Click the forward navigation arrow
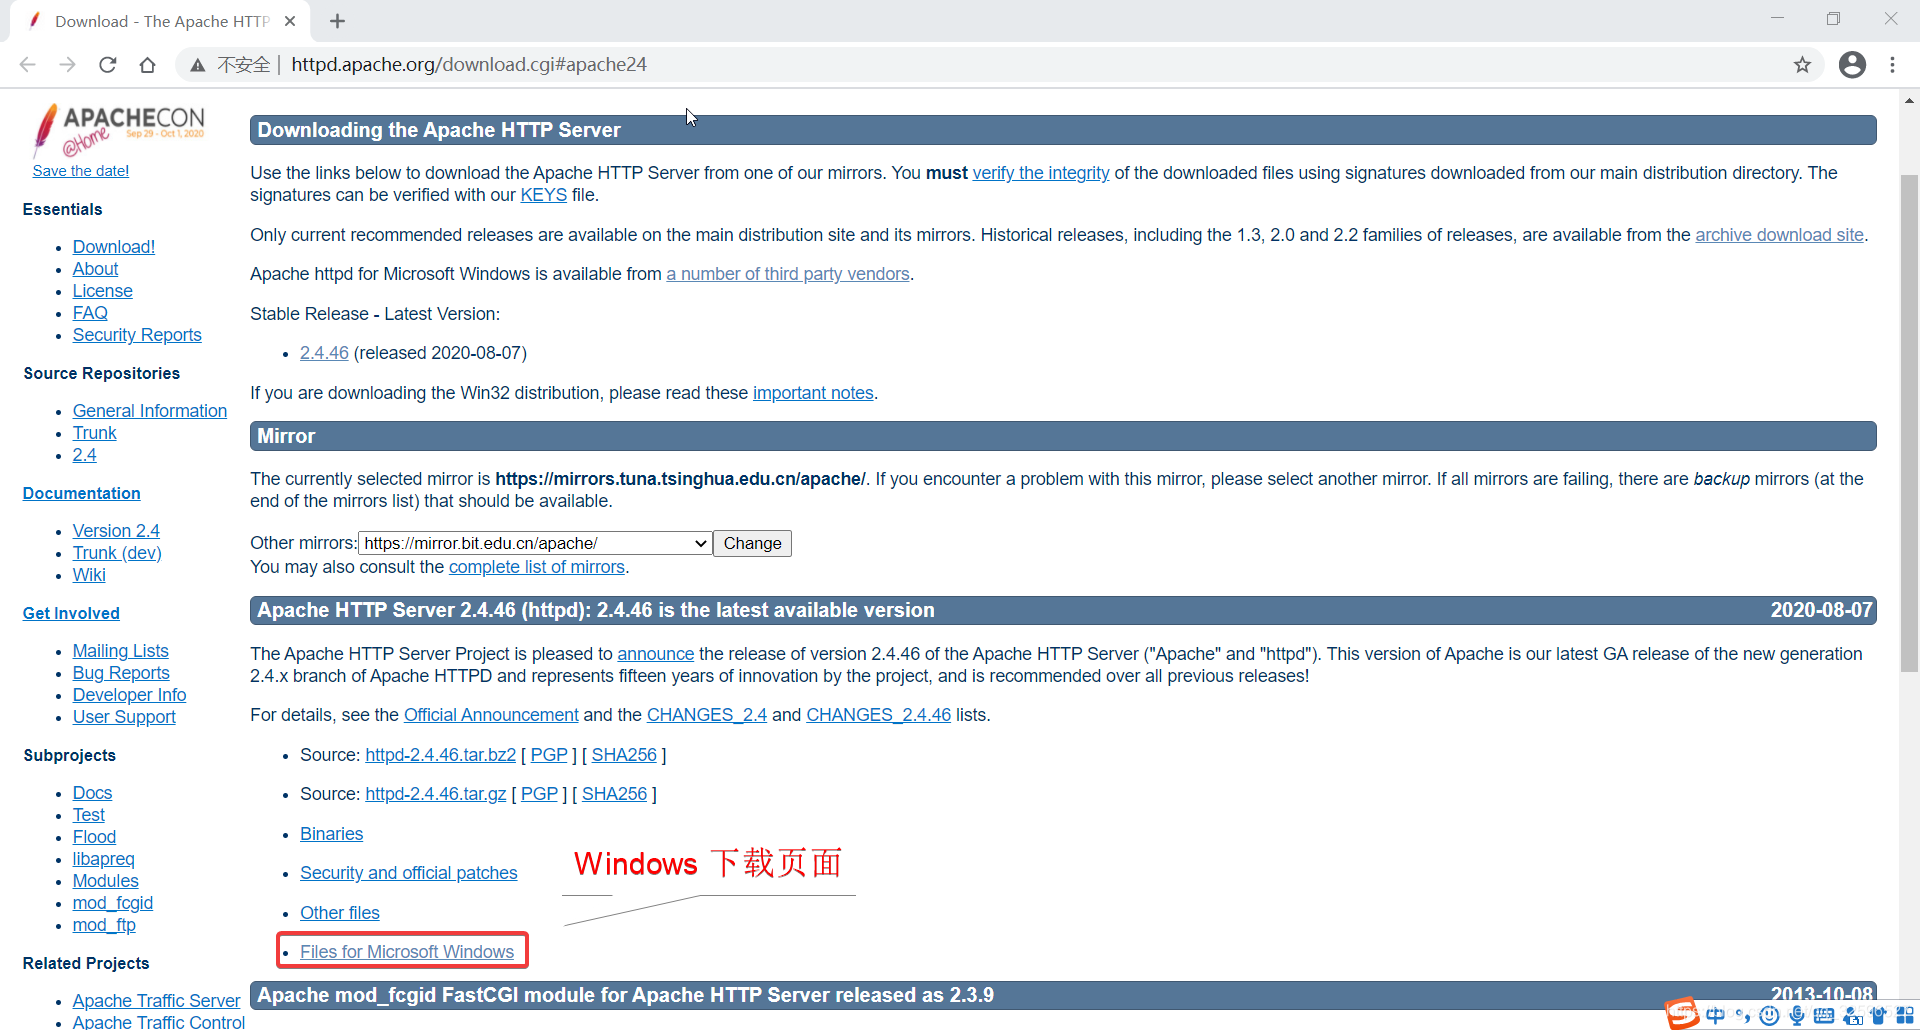Image resolution: width=1920 pixels, height=1030 pixels. pos(67,64)
